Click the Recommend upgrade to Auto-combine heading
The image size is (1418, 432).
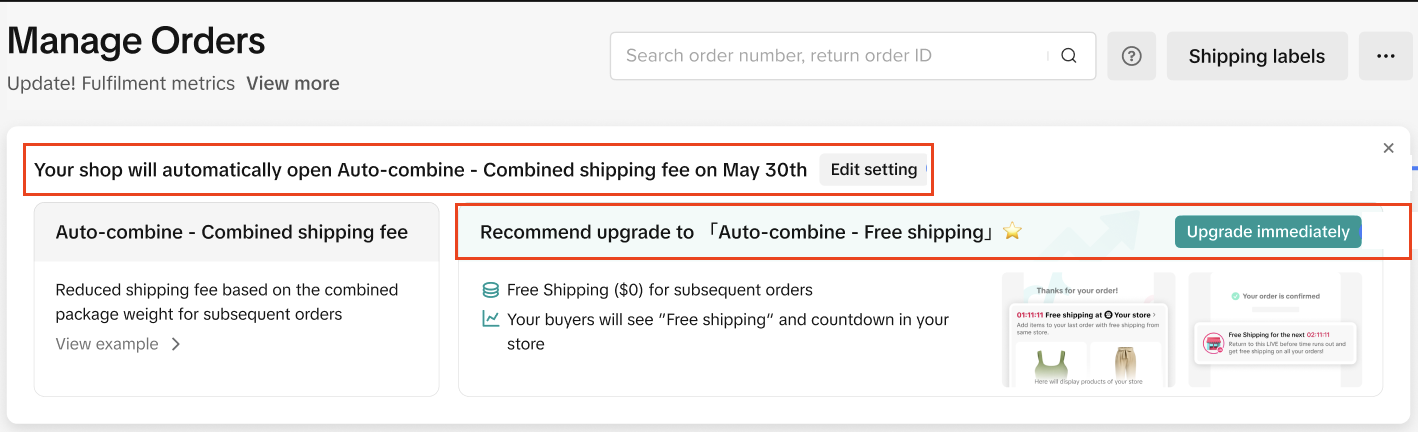pos(736,232)
